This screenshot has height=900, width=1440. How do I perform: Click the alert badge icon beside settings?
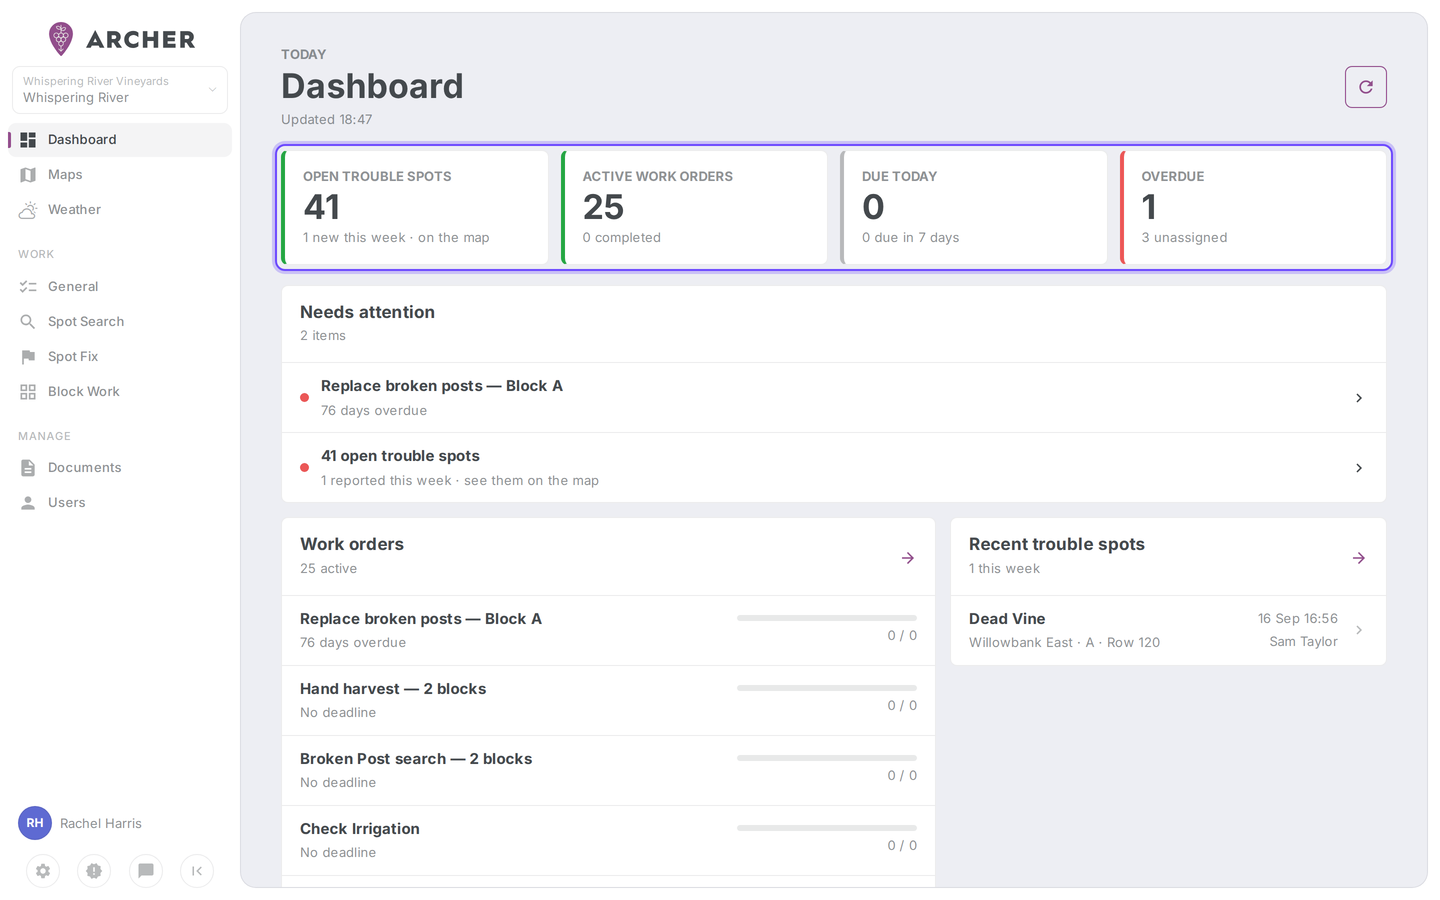tap(94, 871)
